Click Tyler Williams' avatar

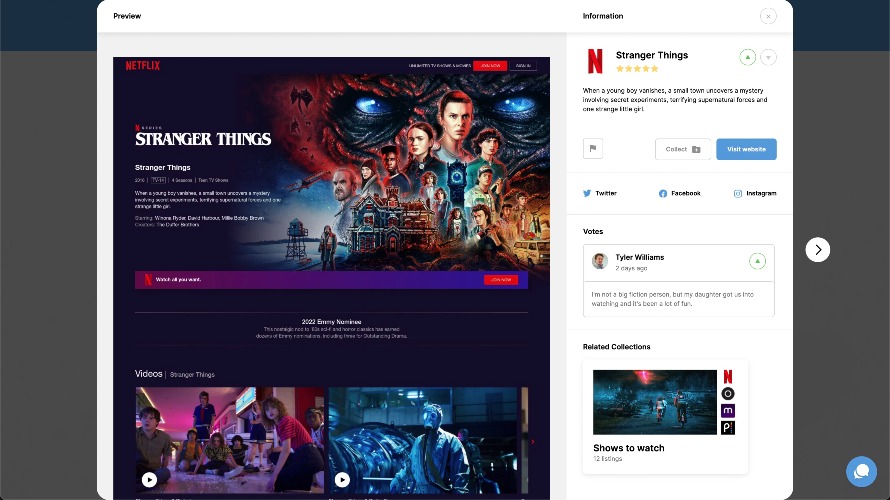pos(600,261)
